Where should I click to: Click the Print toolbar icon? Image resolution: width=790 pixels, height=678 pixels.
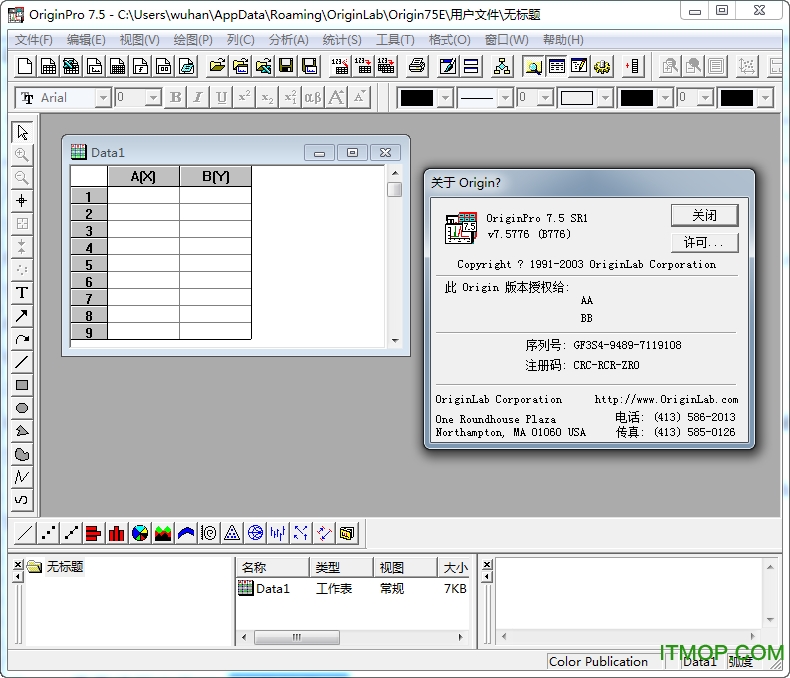[417, 66]
